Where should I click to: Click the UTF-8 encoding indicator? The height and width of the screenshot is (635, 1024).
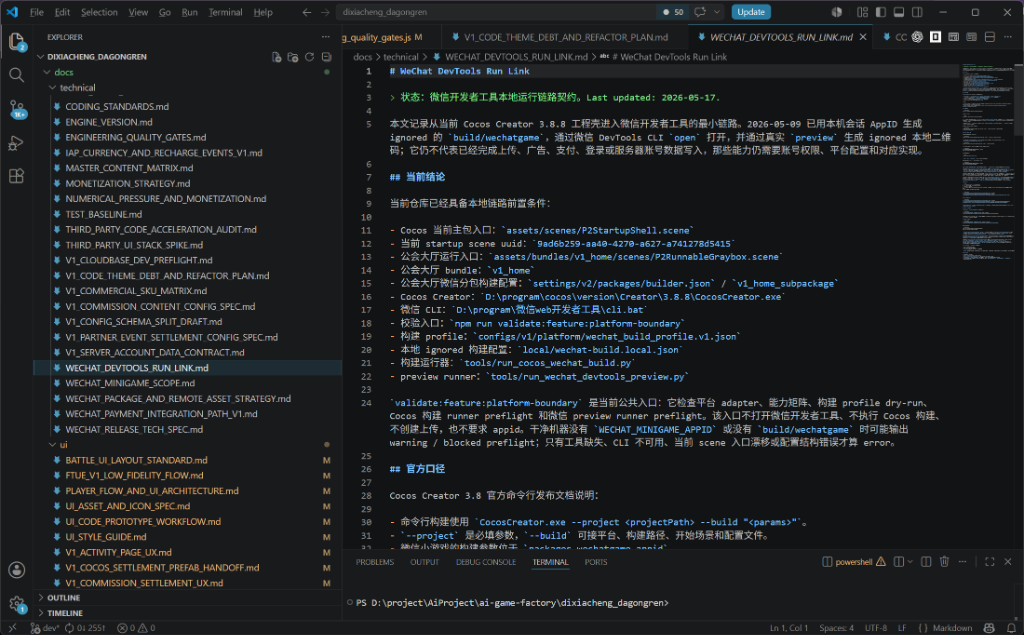pos(876,628)
